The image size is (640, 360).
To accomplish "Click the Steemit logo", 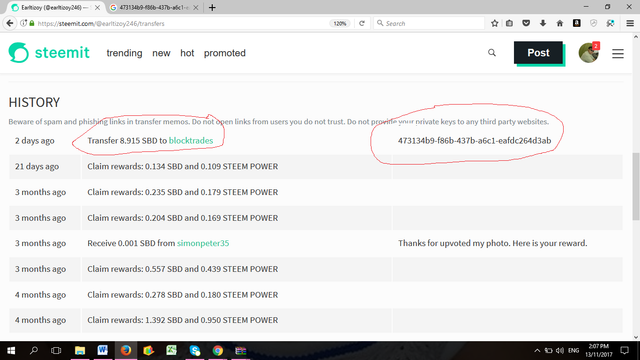I will click(49, 53).
